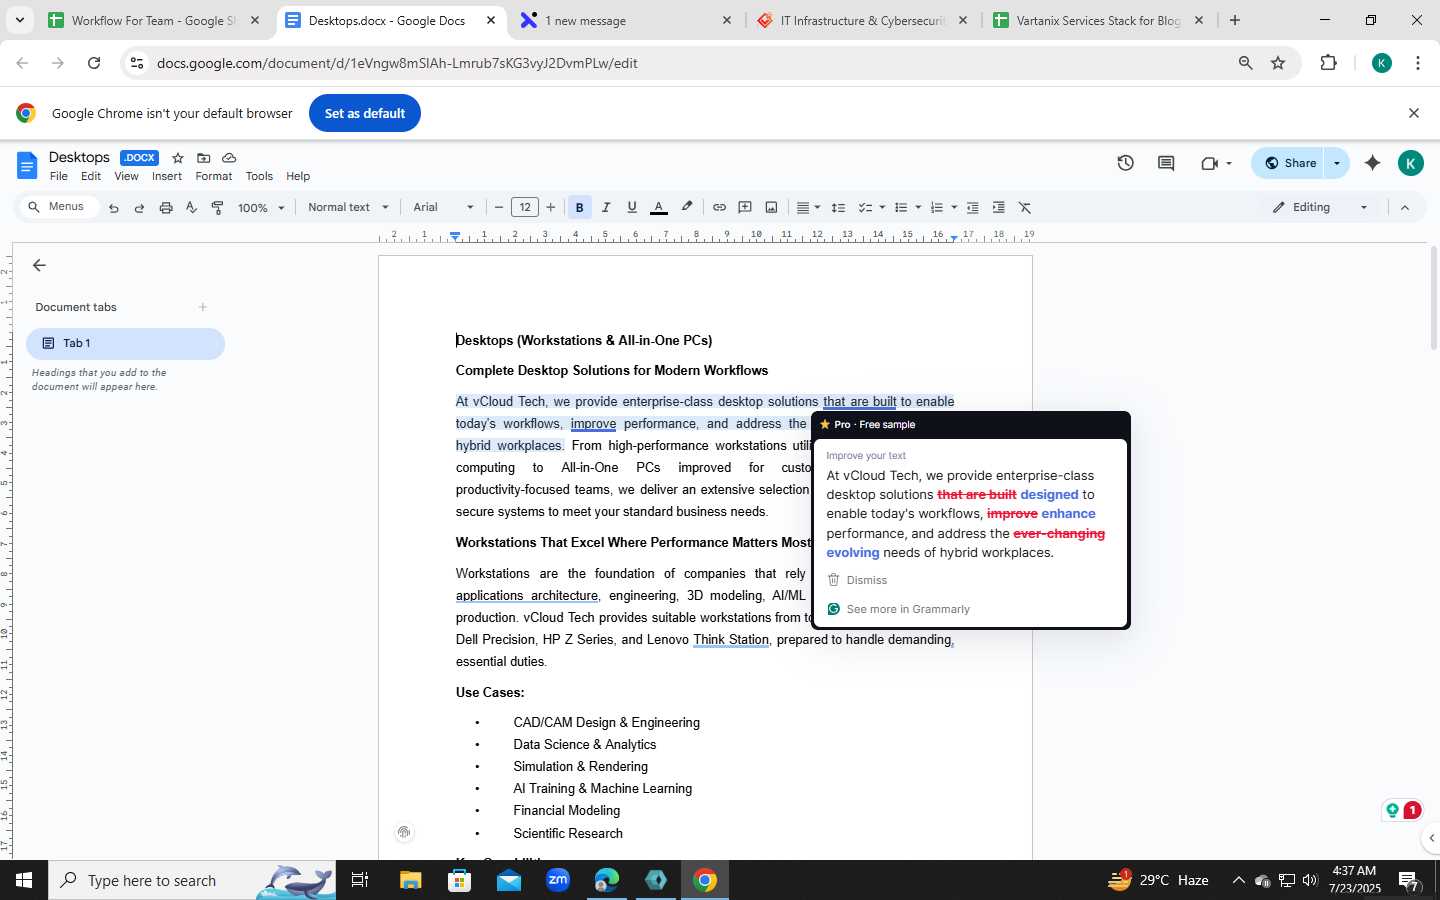This screenshot has height=900, width=1440.
Task: Open the Docs home icon
Action: click(x=28, y=166)
